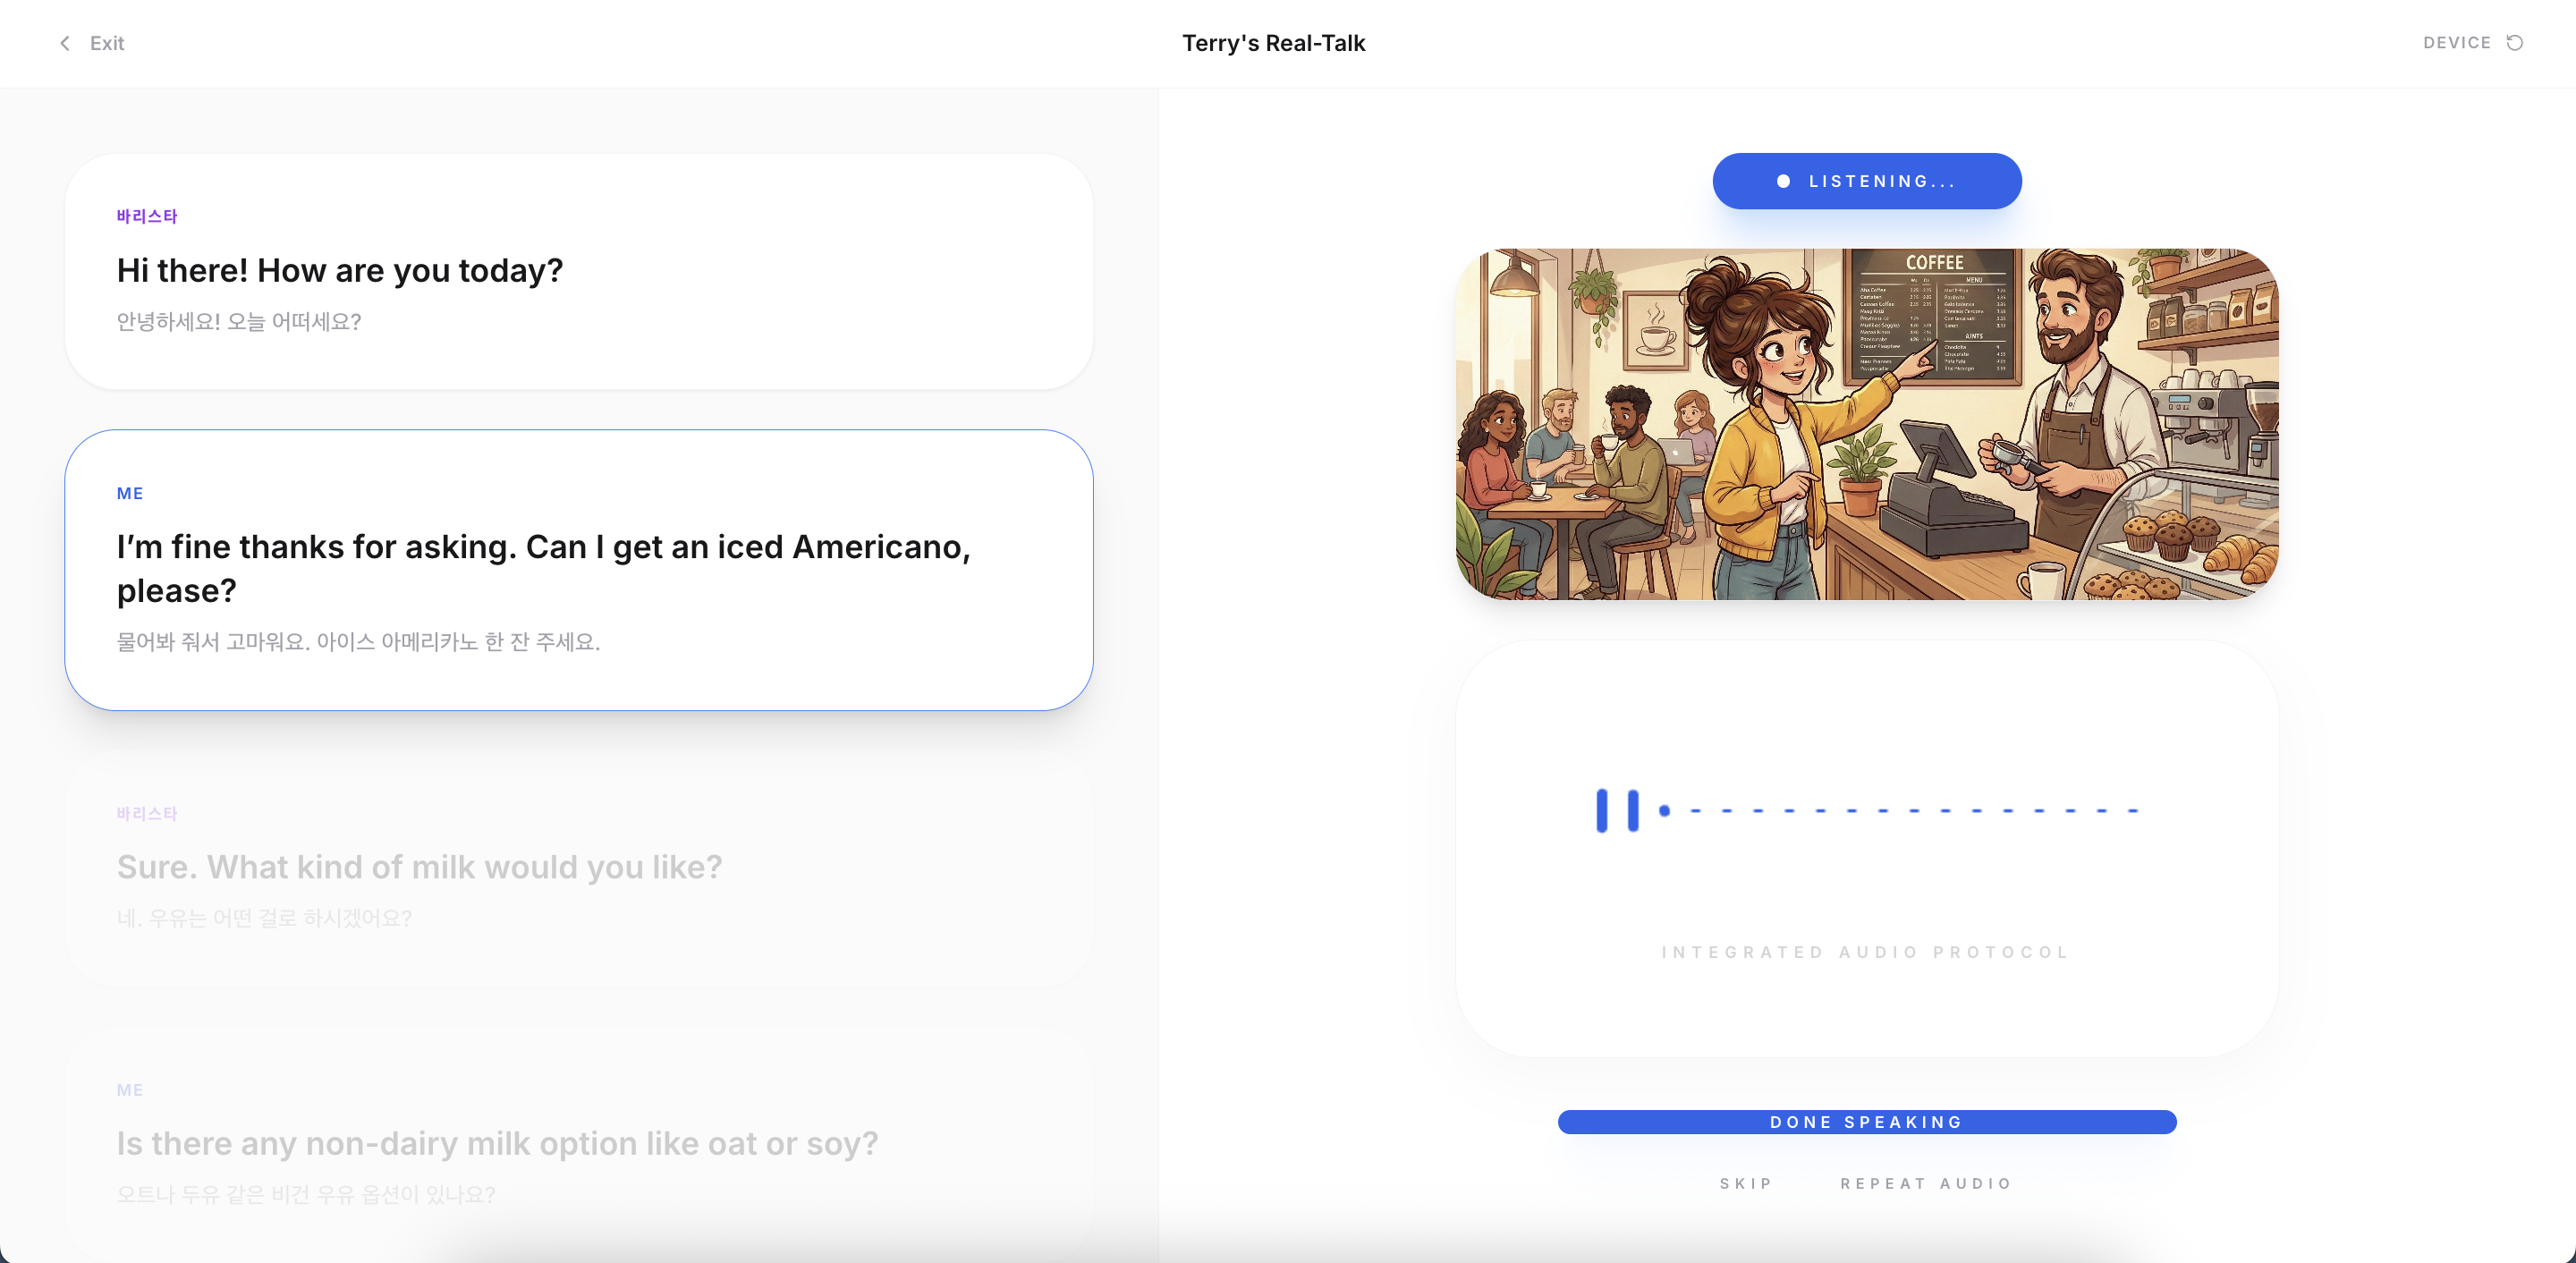Click the device refresh icon
Viewport: 2576px width, 1263px height.
2514,43
